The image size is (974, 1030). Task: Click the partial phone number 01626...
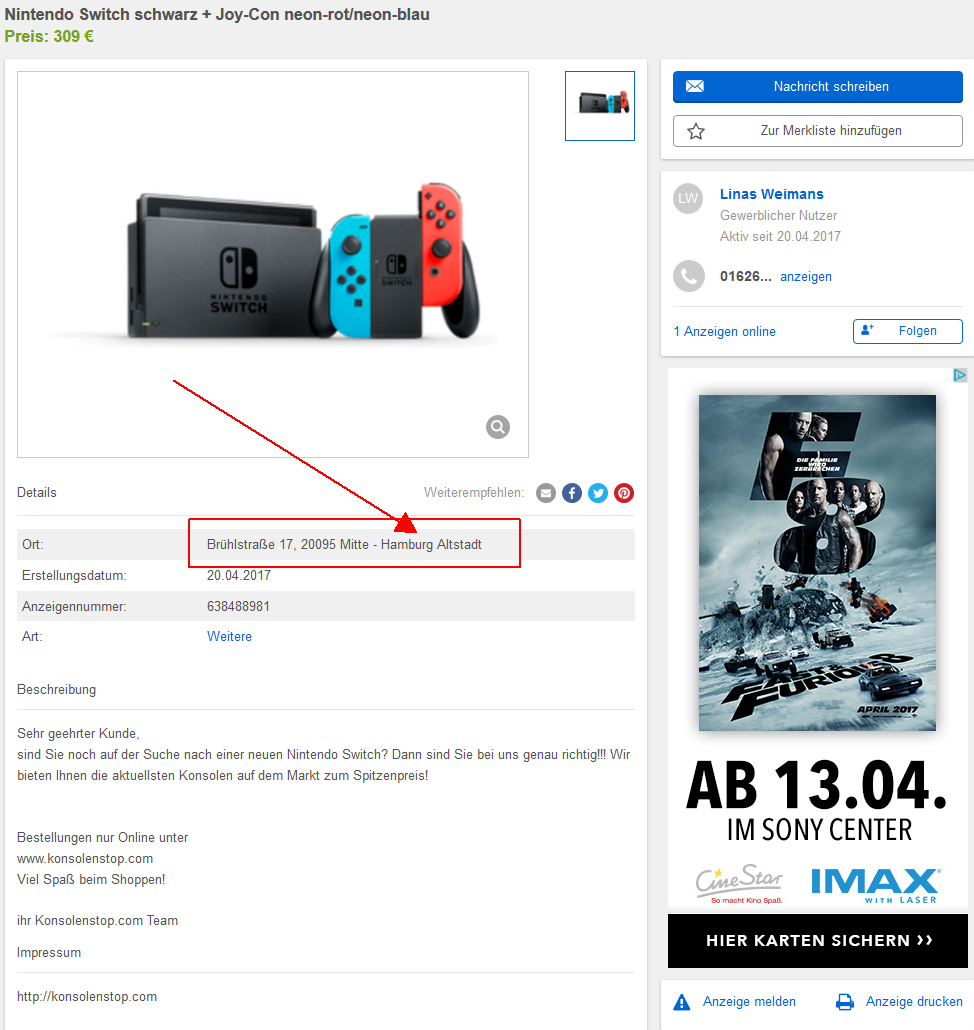pos(745,277)
